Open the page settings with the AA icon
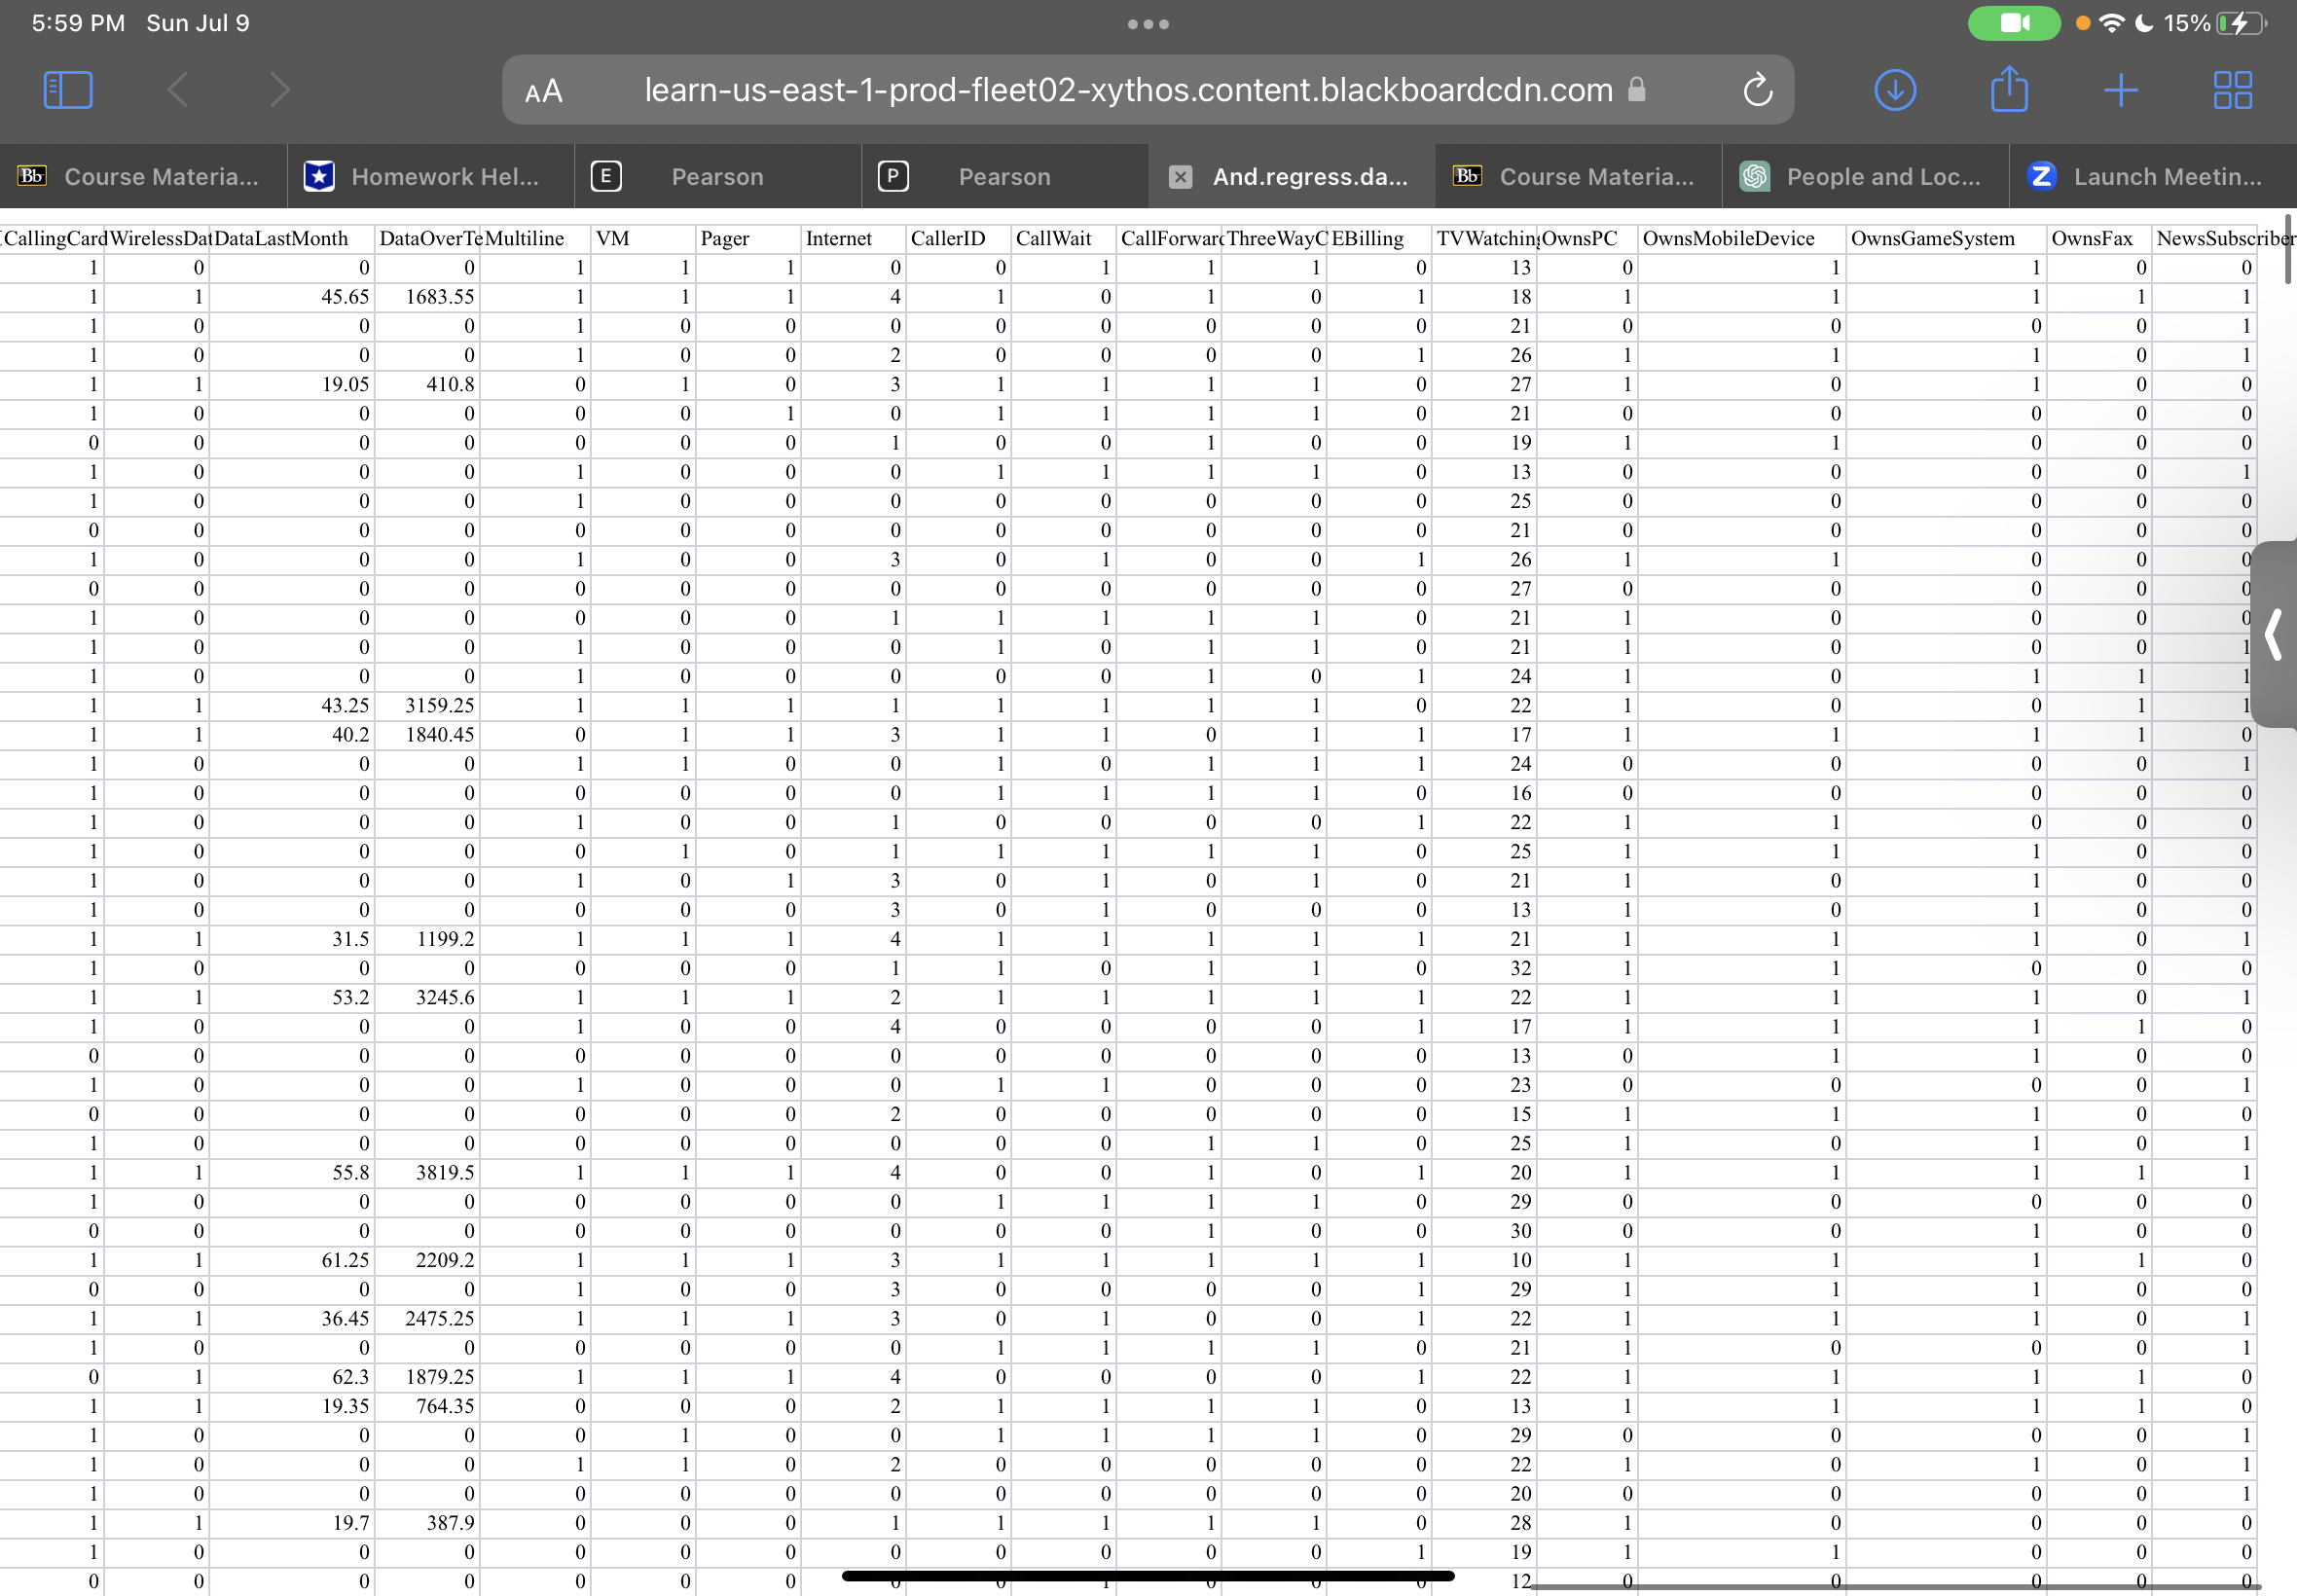Viewport: 2297px width, 1596px height. click(545, 90)
